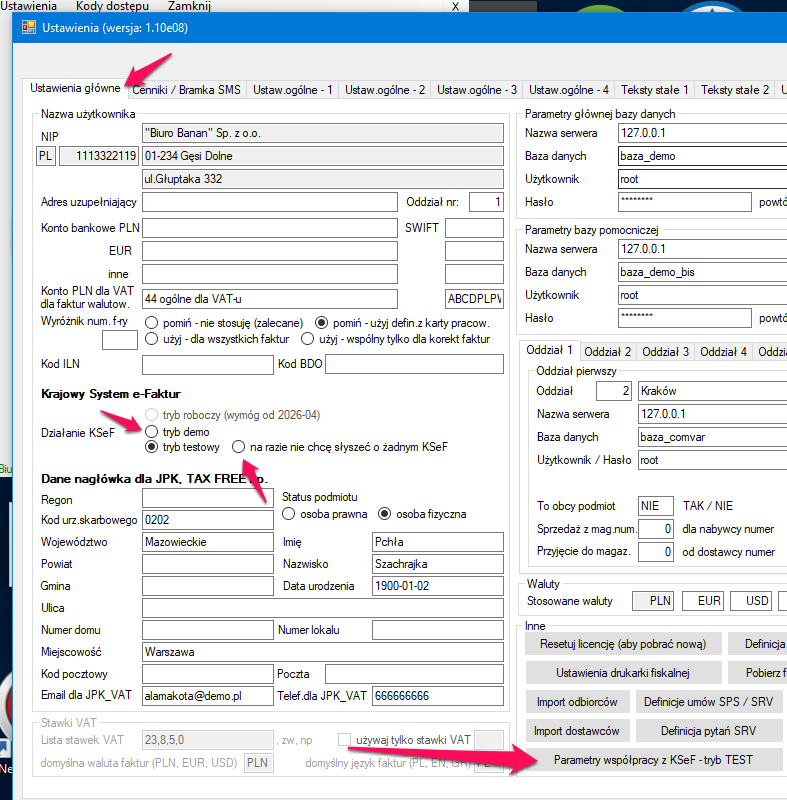Select the tryb demo KSeF option
787x800 pixels.
coord(152,432)
